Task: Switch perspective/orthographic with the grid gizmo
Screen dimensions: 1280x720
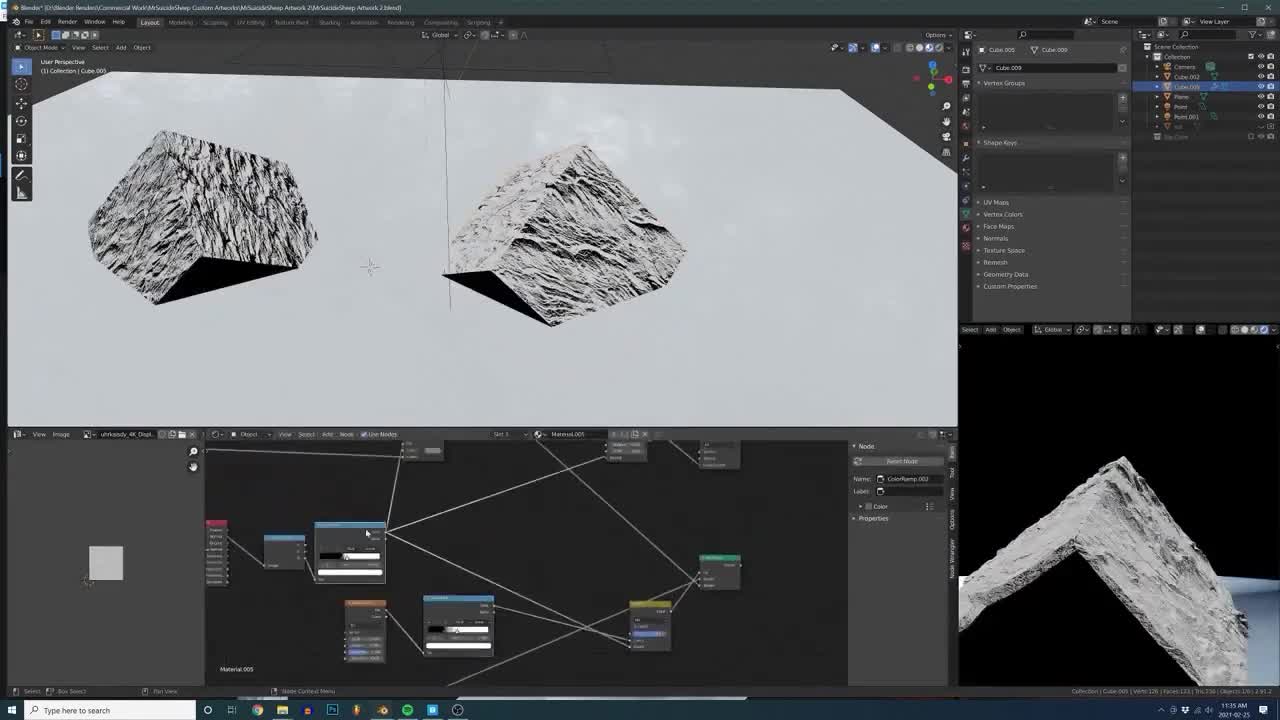Action: click(946, 152)
